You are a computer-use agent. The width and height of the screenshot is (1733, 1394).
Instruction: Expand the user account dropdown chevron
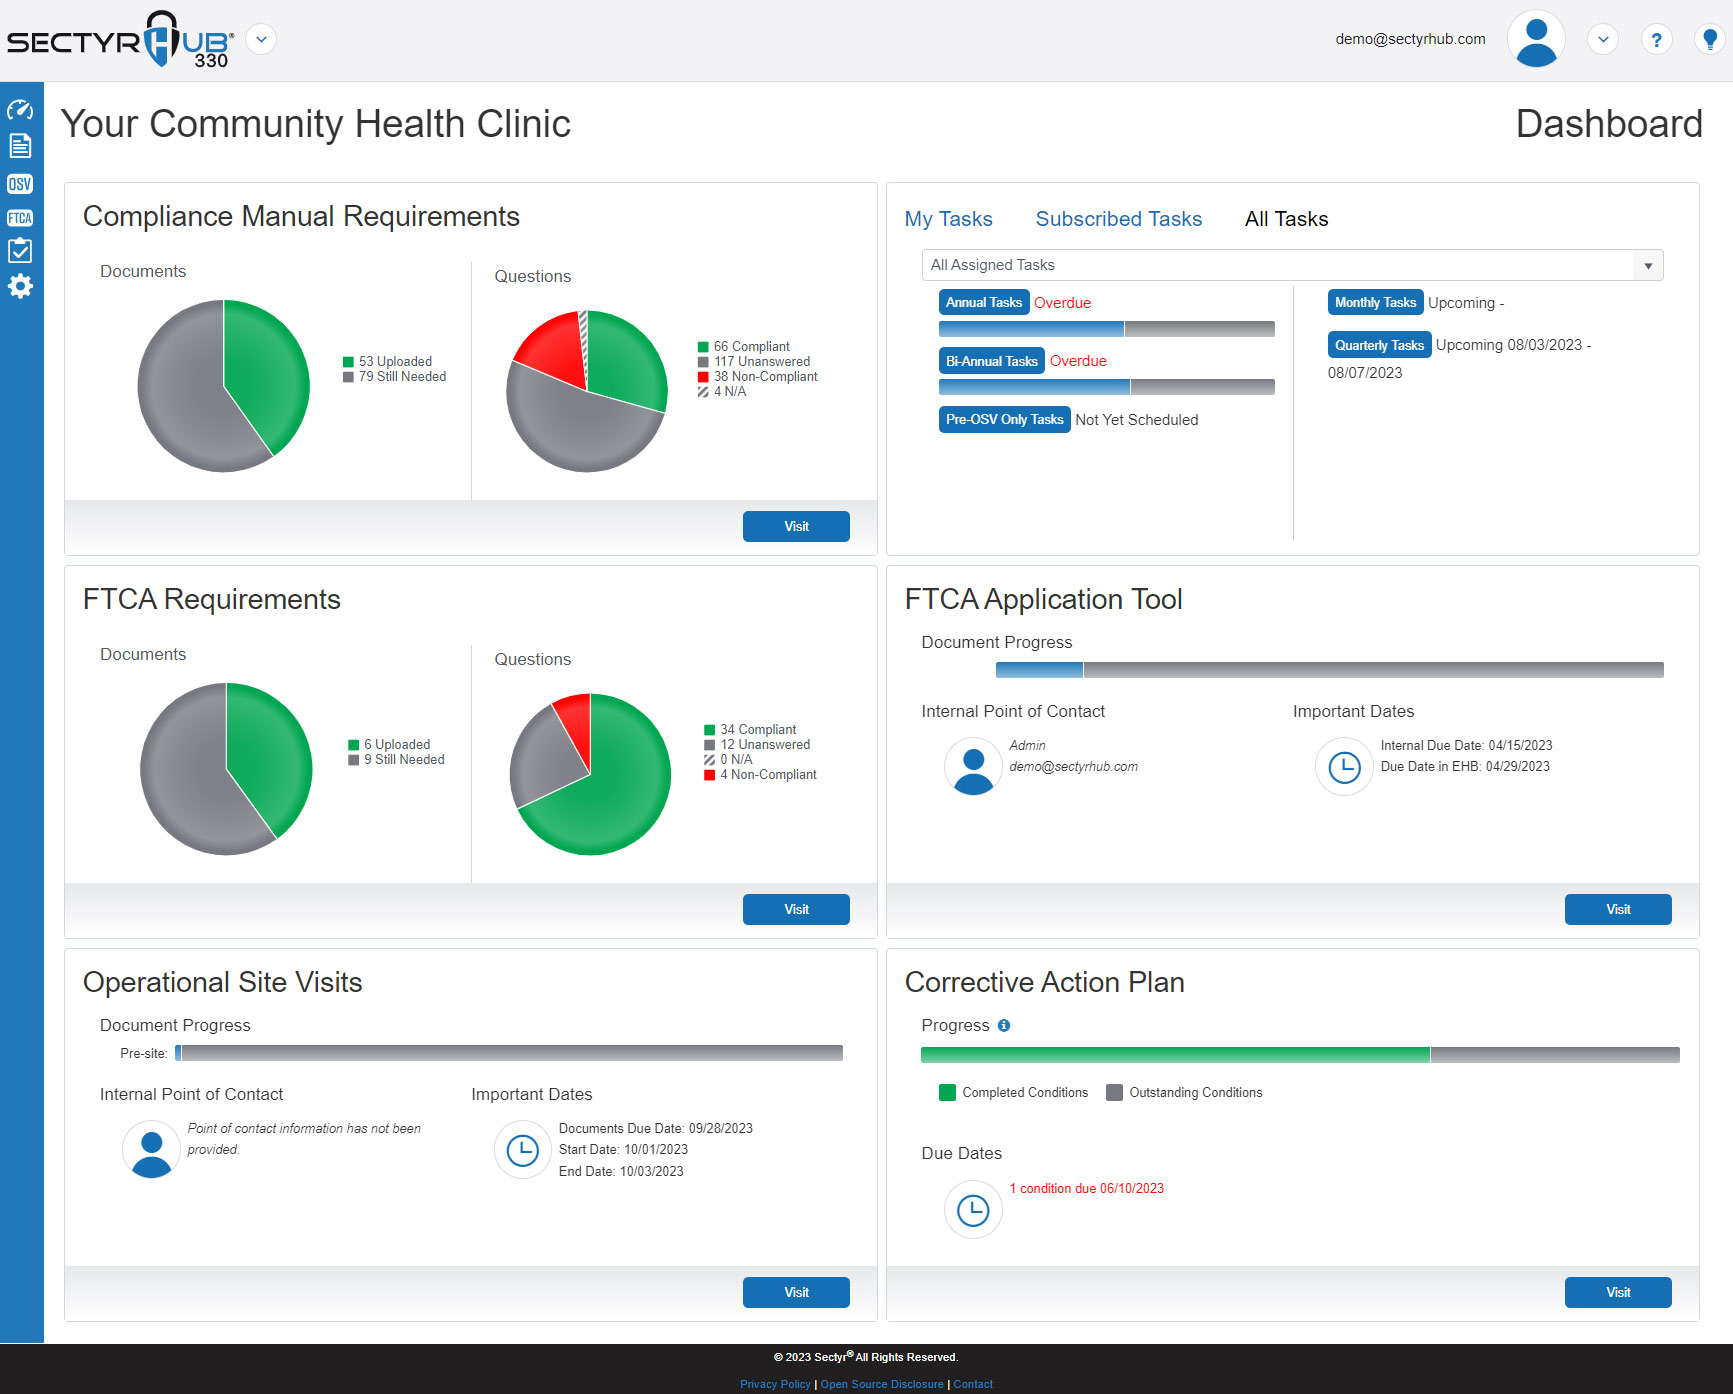click(1602, 40)
